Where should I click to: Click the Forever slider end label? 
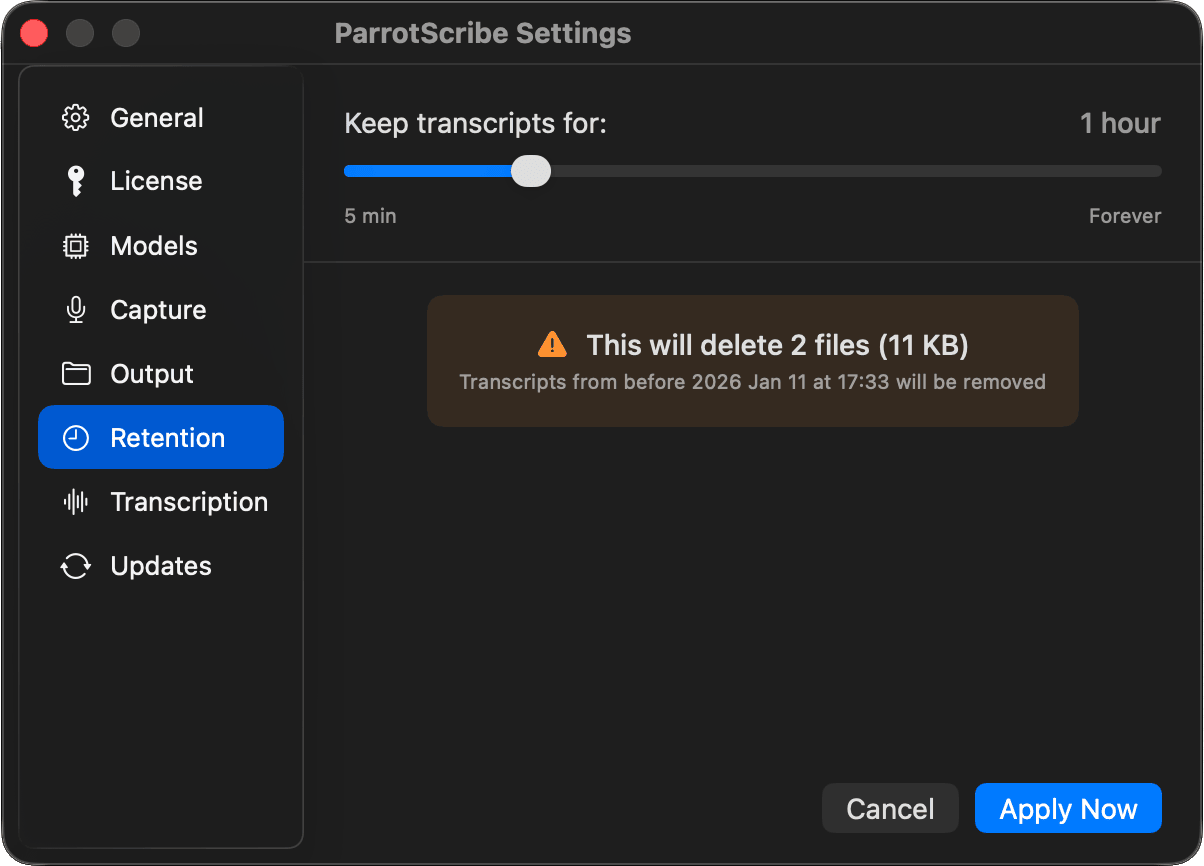1125,216
